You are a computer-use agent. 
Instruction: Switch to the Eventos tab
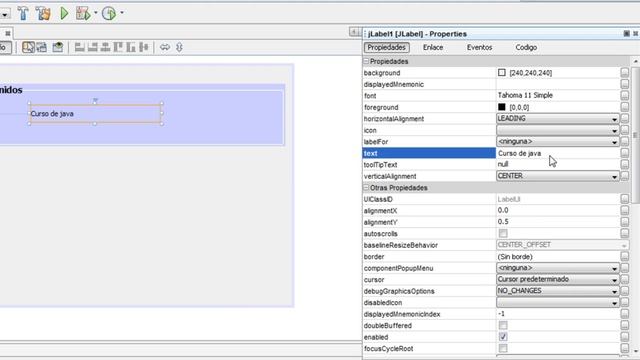(x=479, y=47)
